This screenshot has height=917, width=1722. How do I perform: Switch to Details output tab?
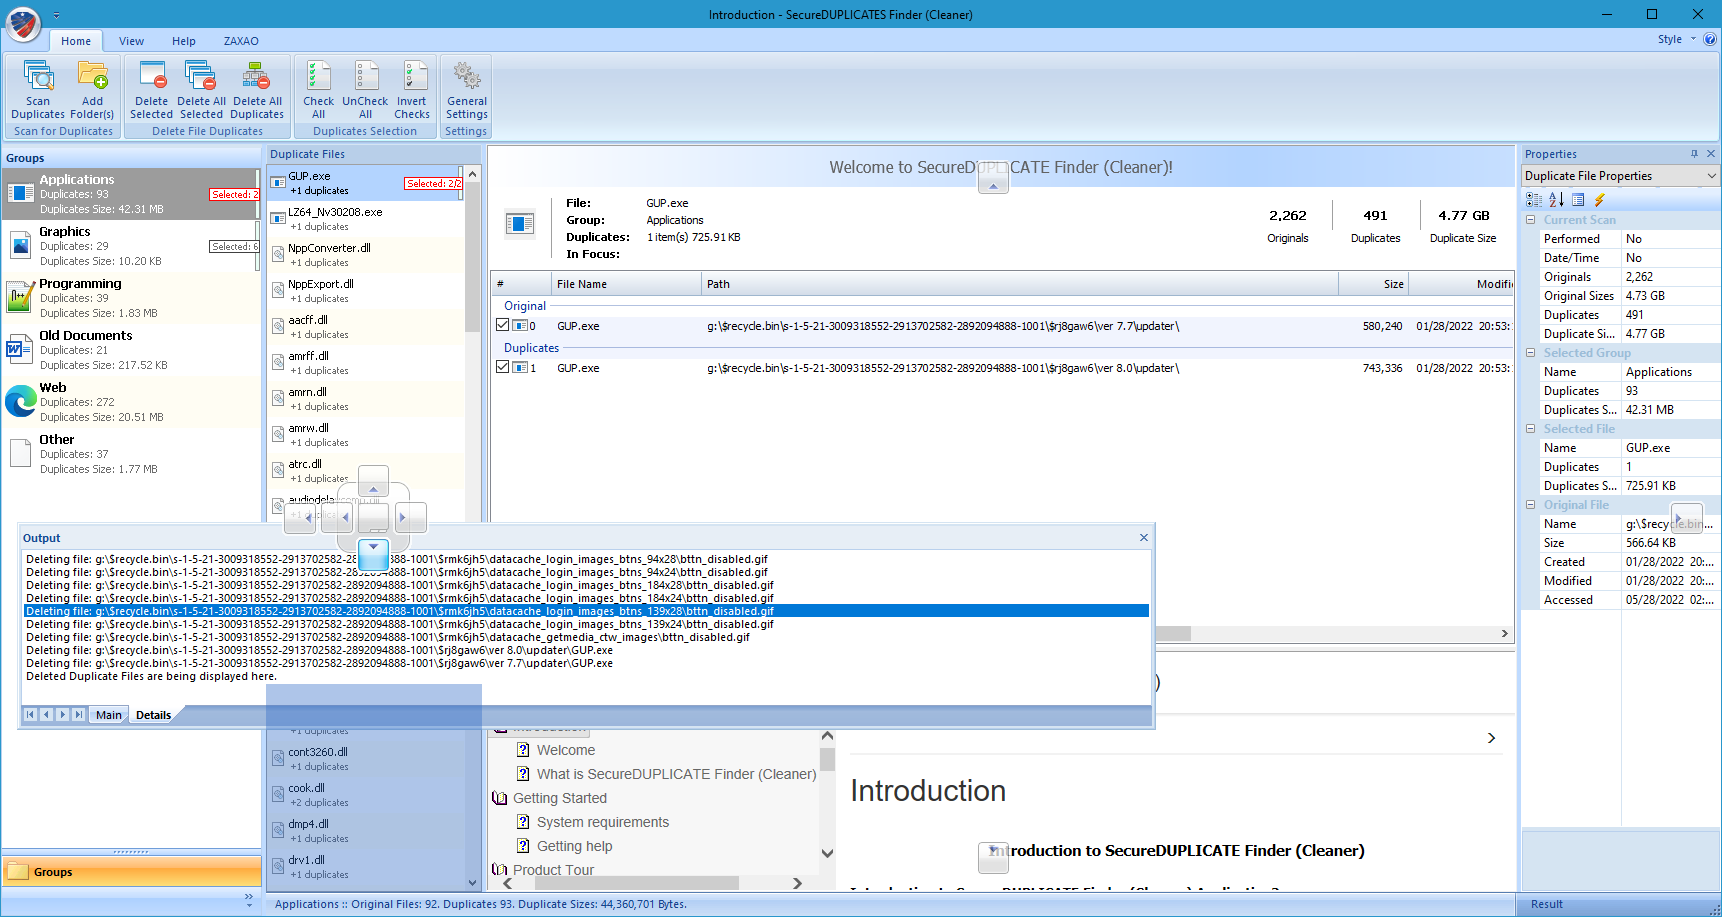pyautogui.click(x=153, y=715)
